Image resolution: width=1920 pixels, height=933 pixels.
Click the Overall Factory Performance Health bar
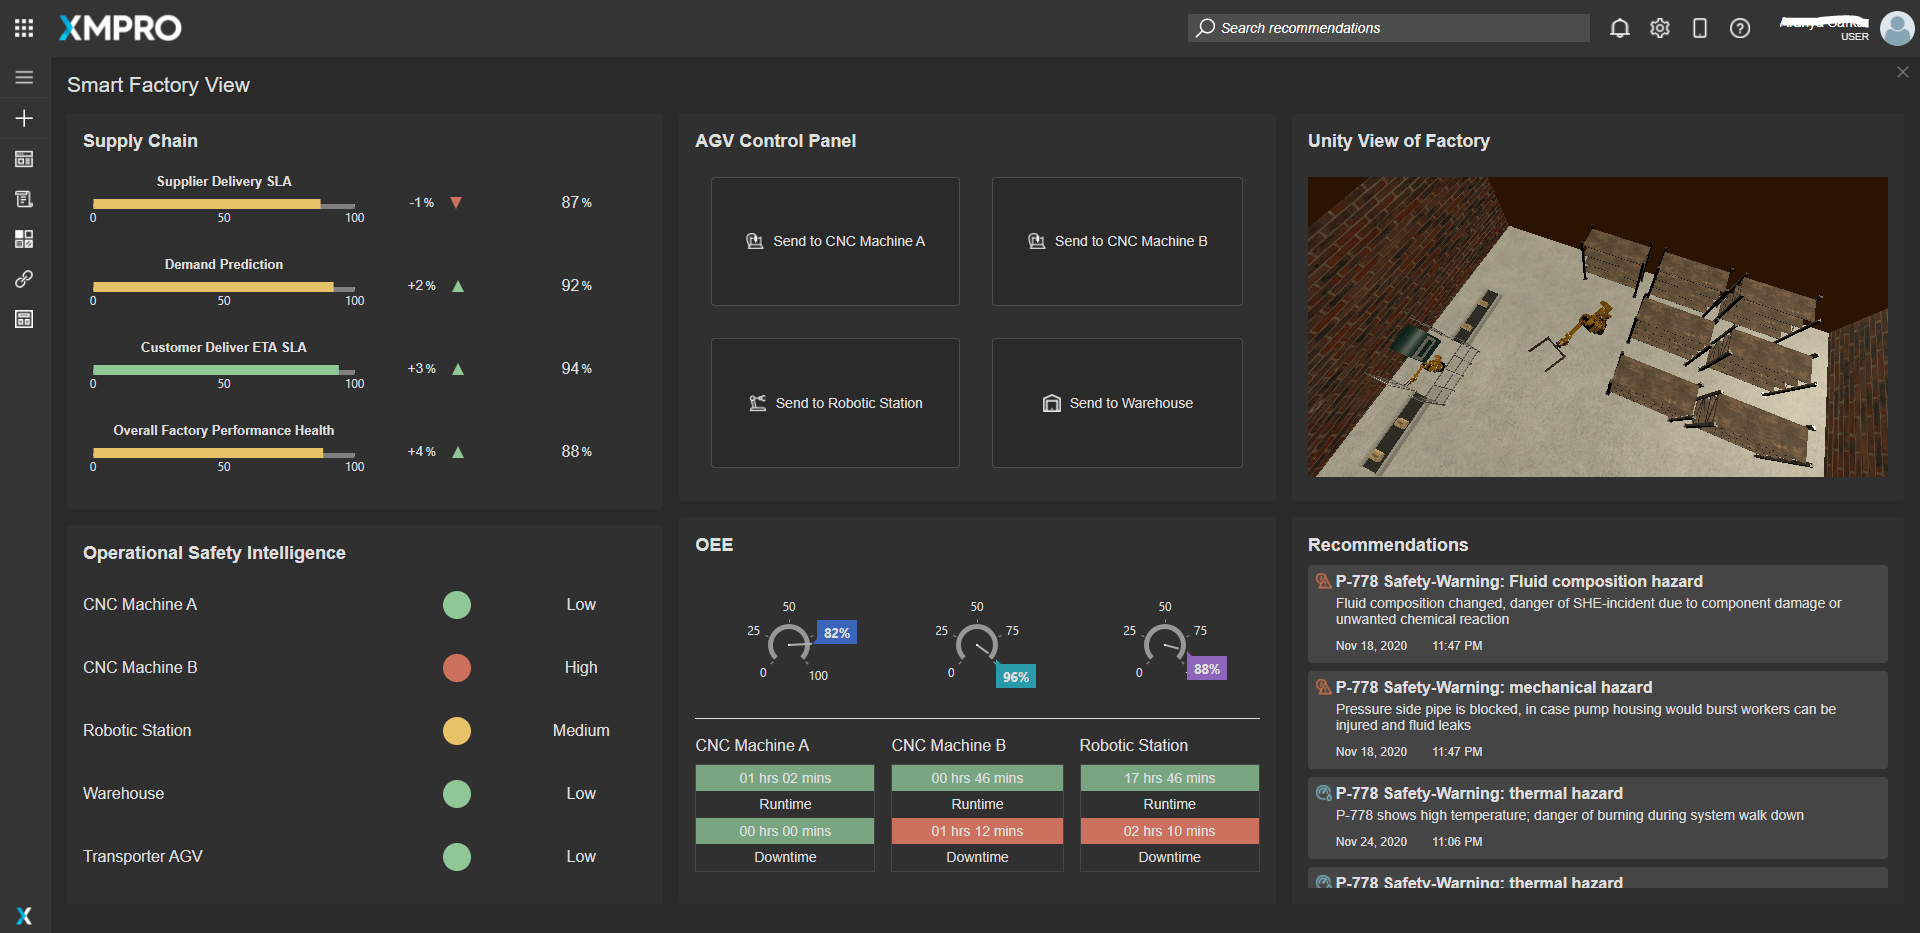[x=224, y=453]
